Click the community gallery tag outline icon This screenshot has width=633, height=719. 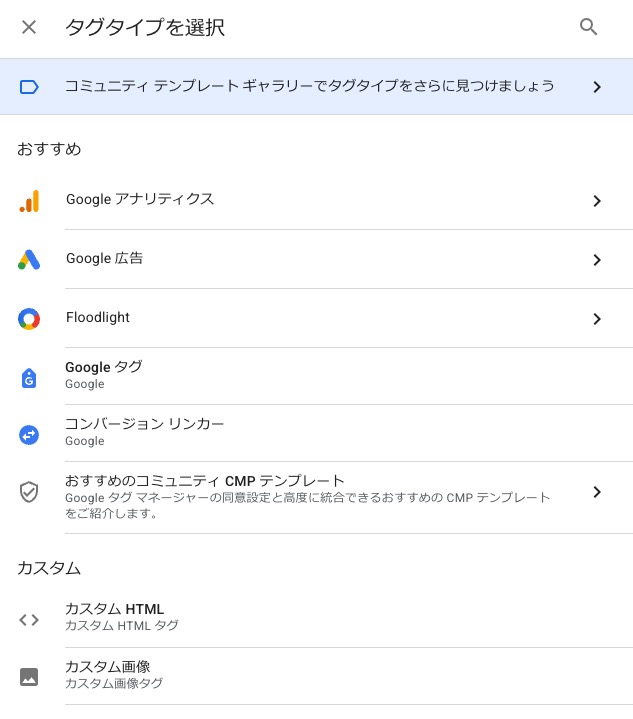pos(29,87)
